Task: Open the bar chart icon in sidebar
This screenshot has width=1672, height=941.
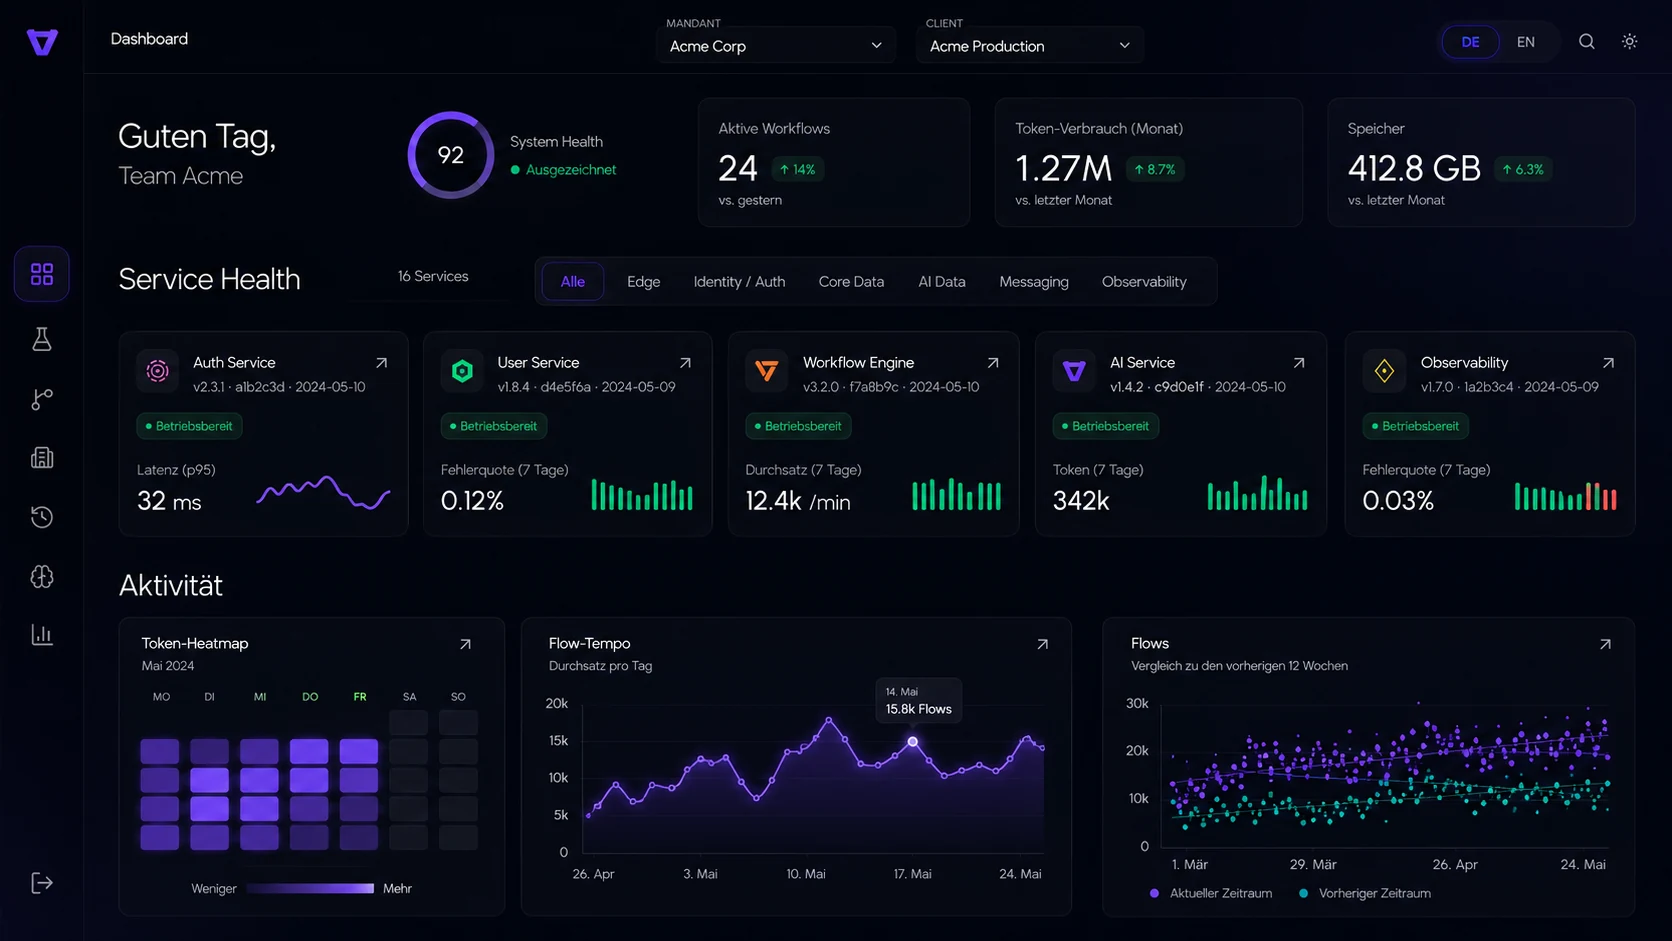Action: [42, 635]
